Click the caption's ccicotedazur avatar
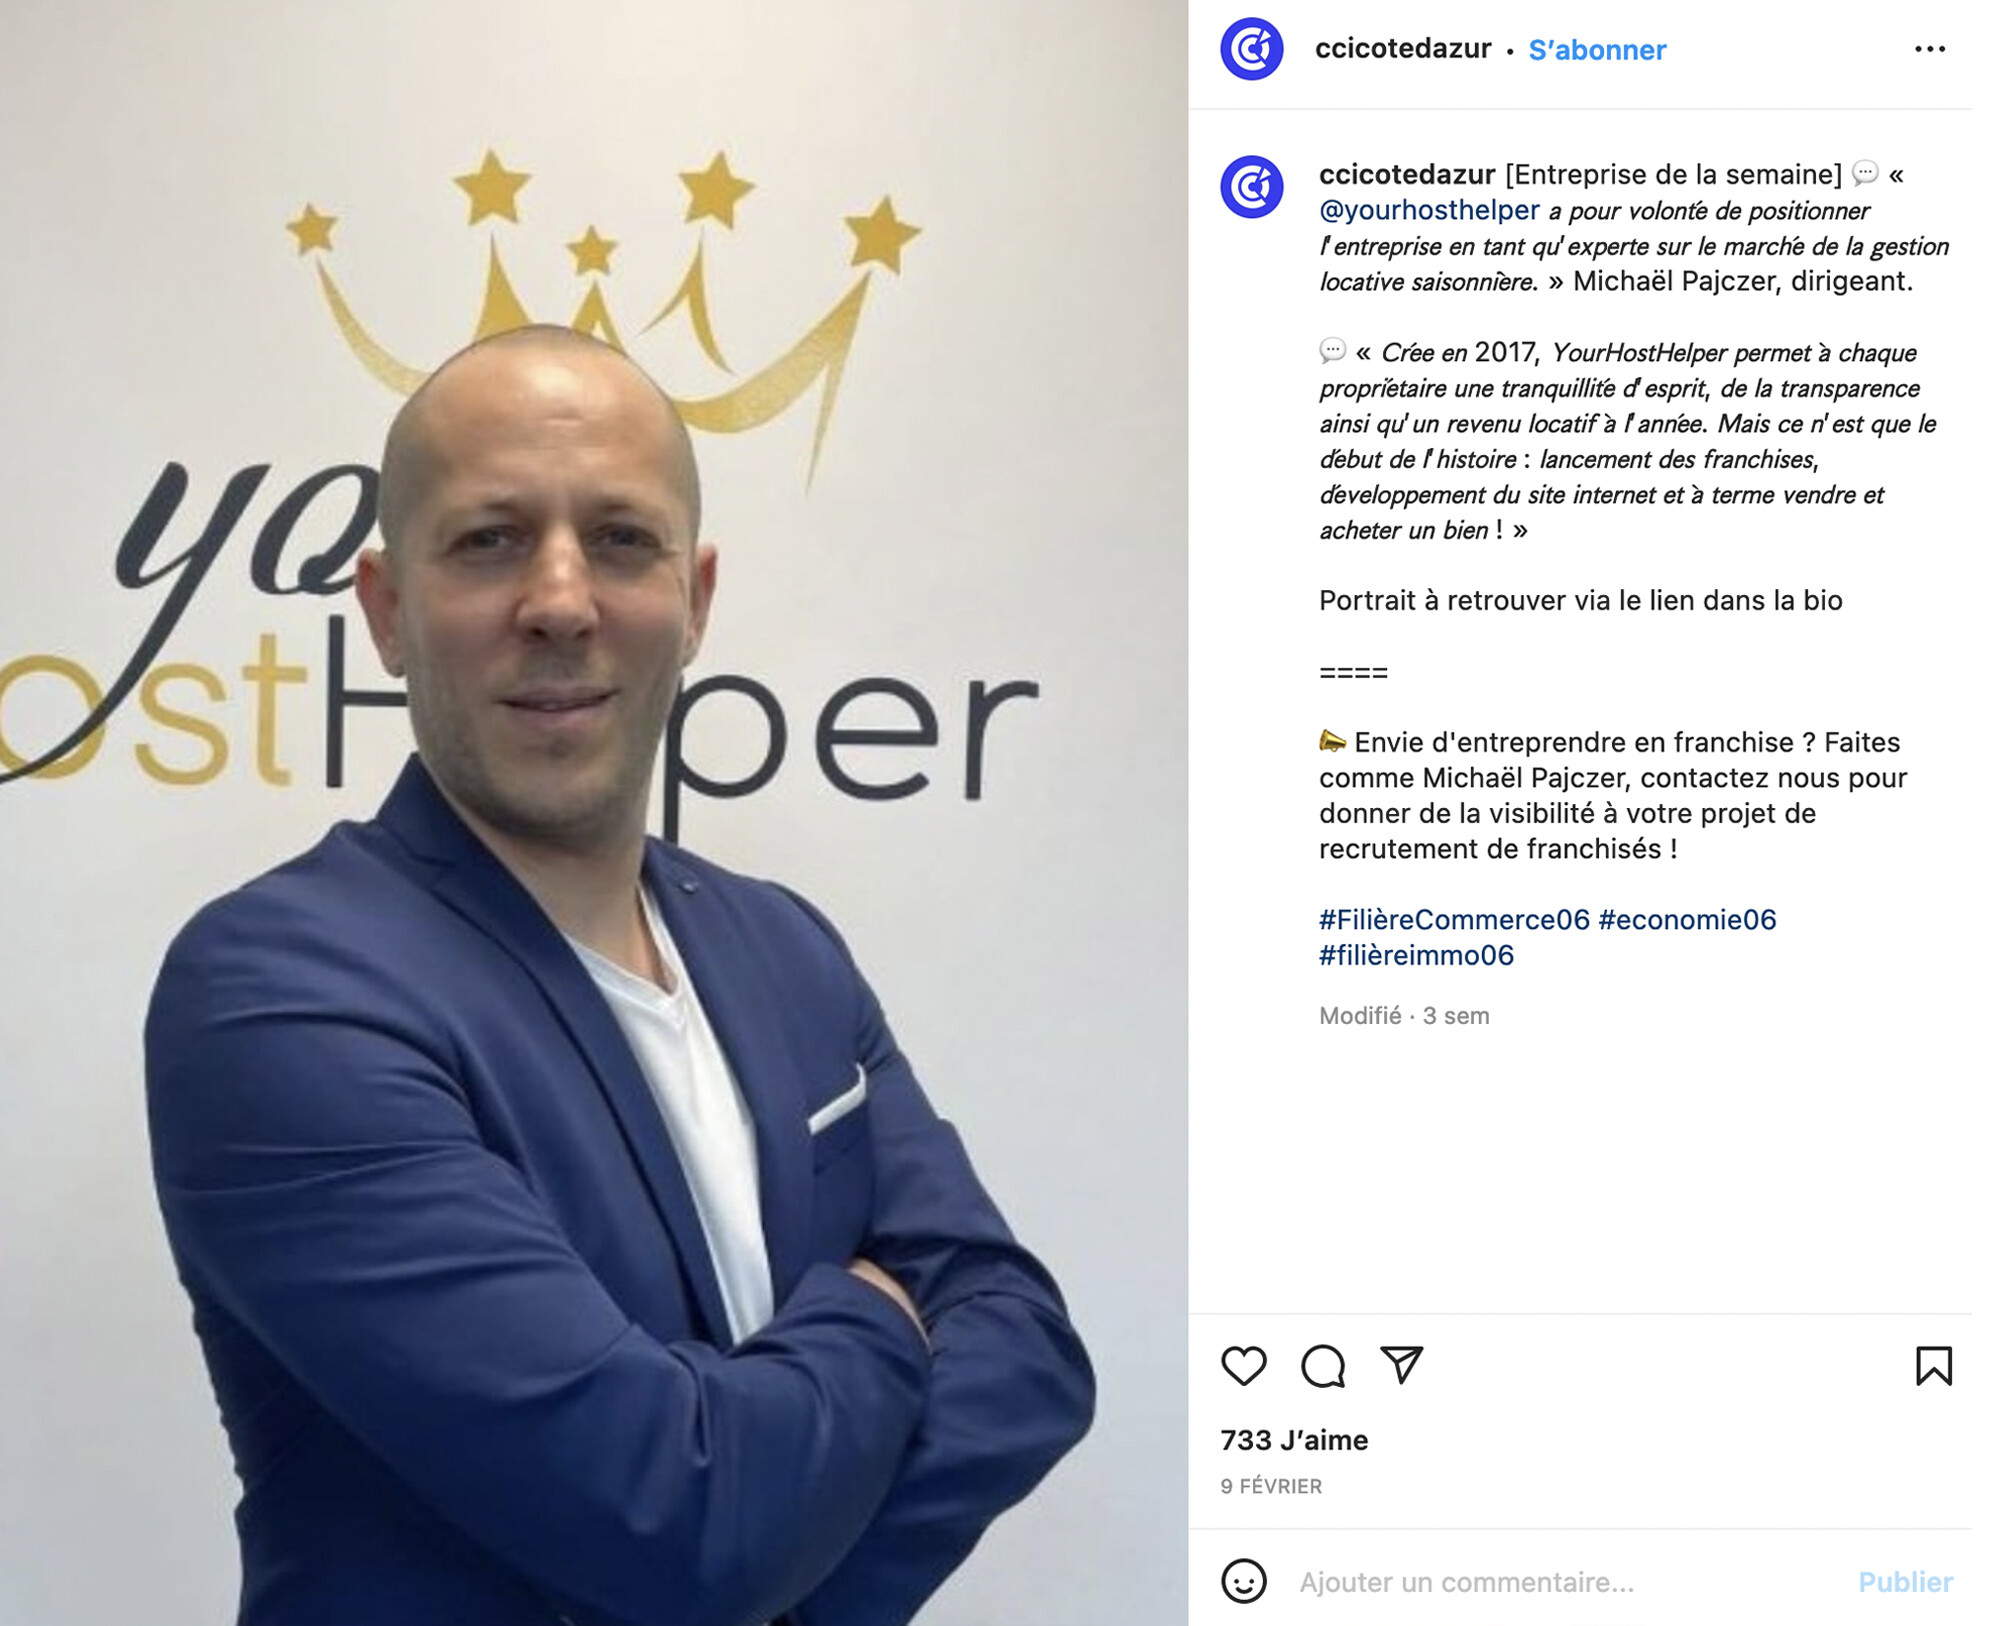This screenshot has height=1626, width=1998. coord(1252,187)
